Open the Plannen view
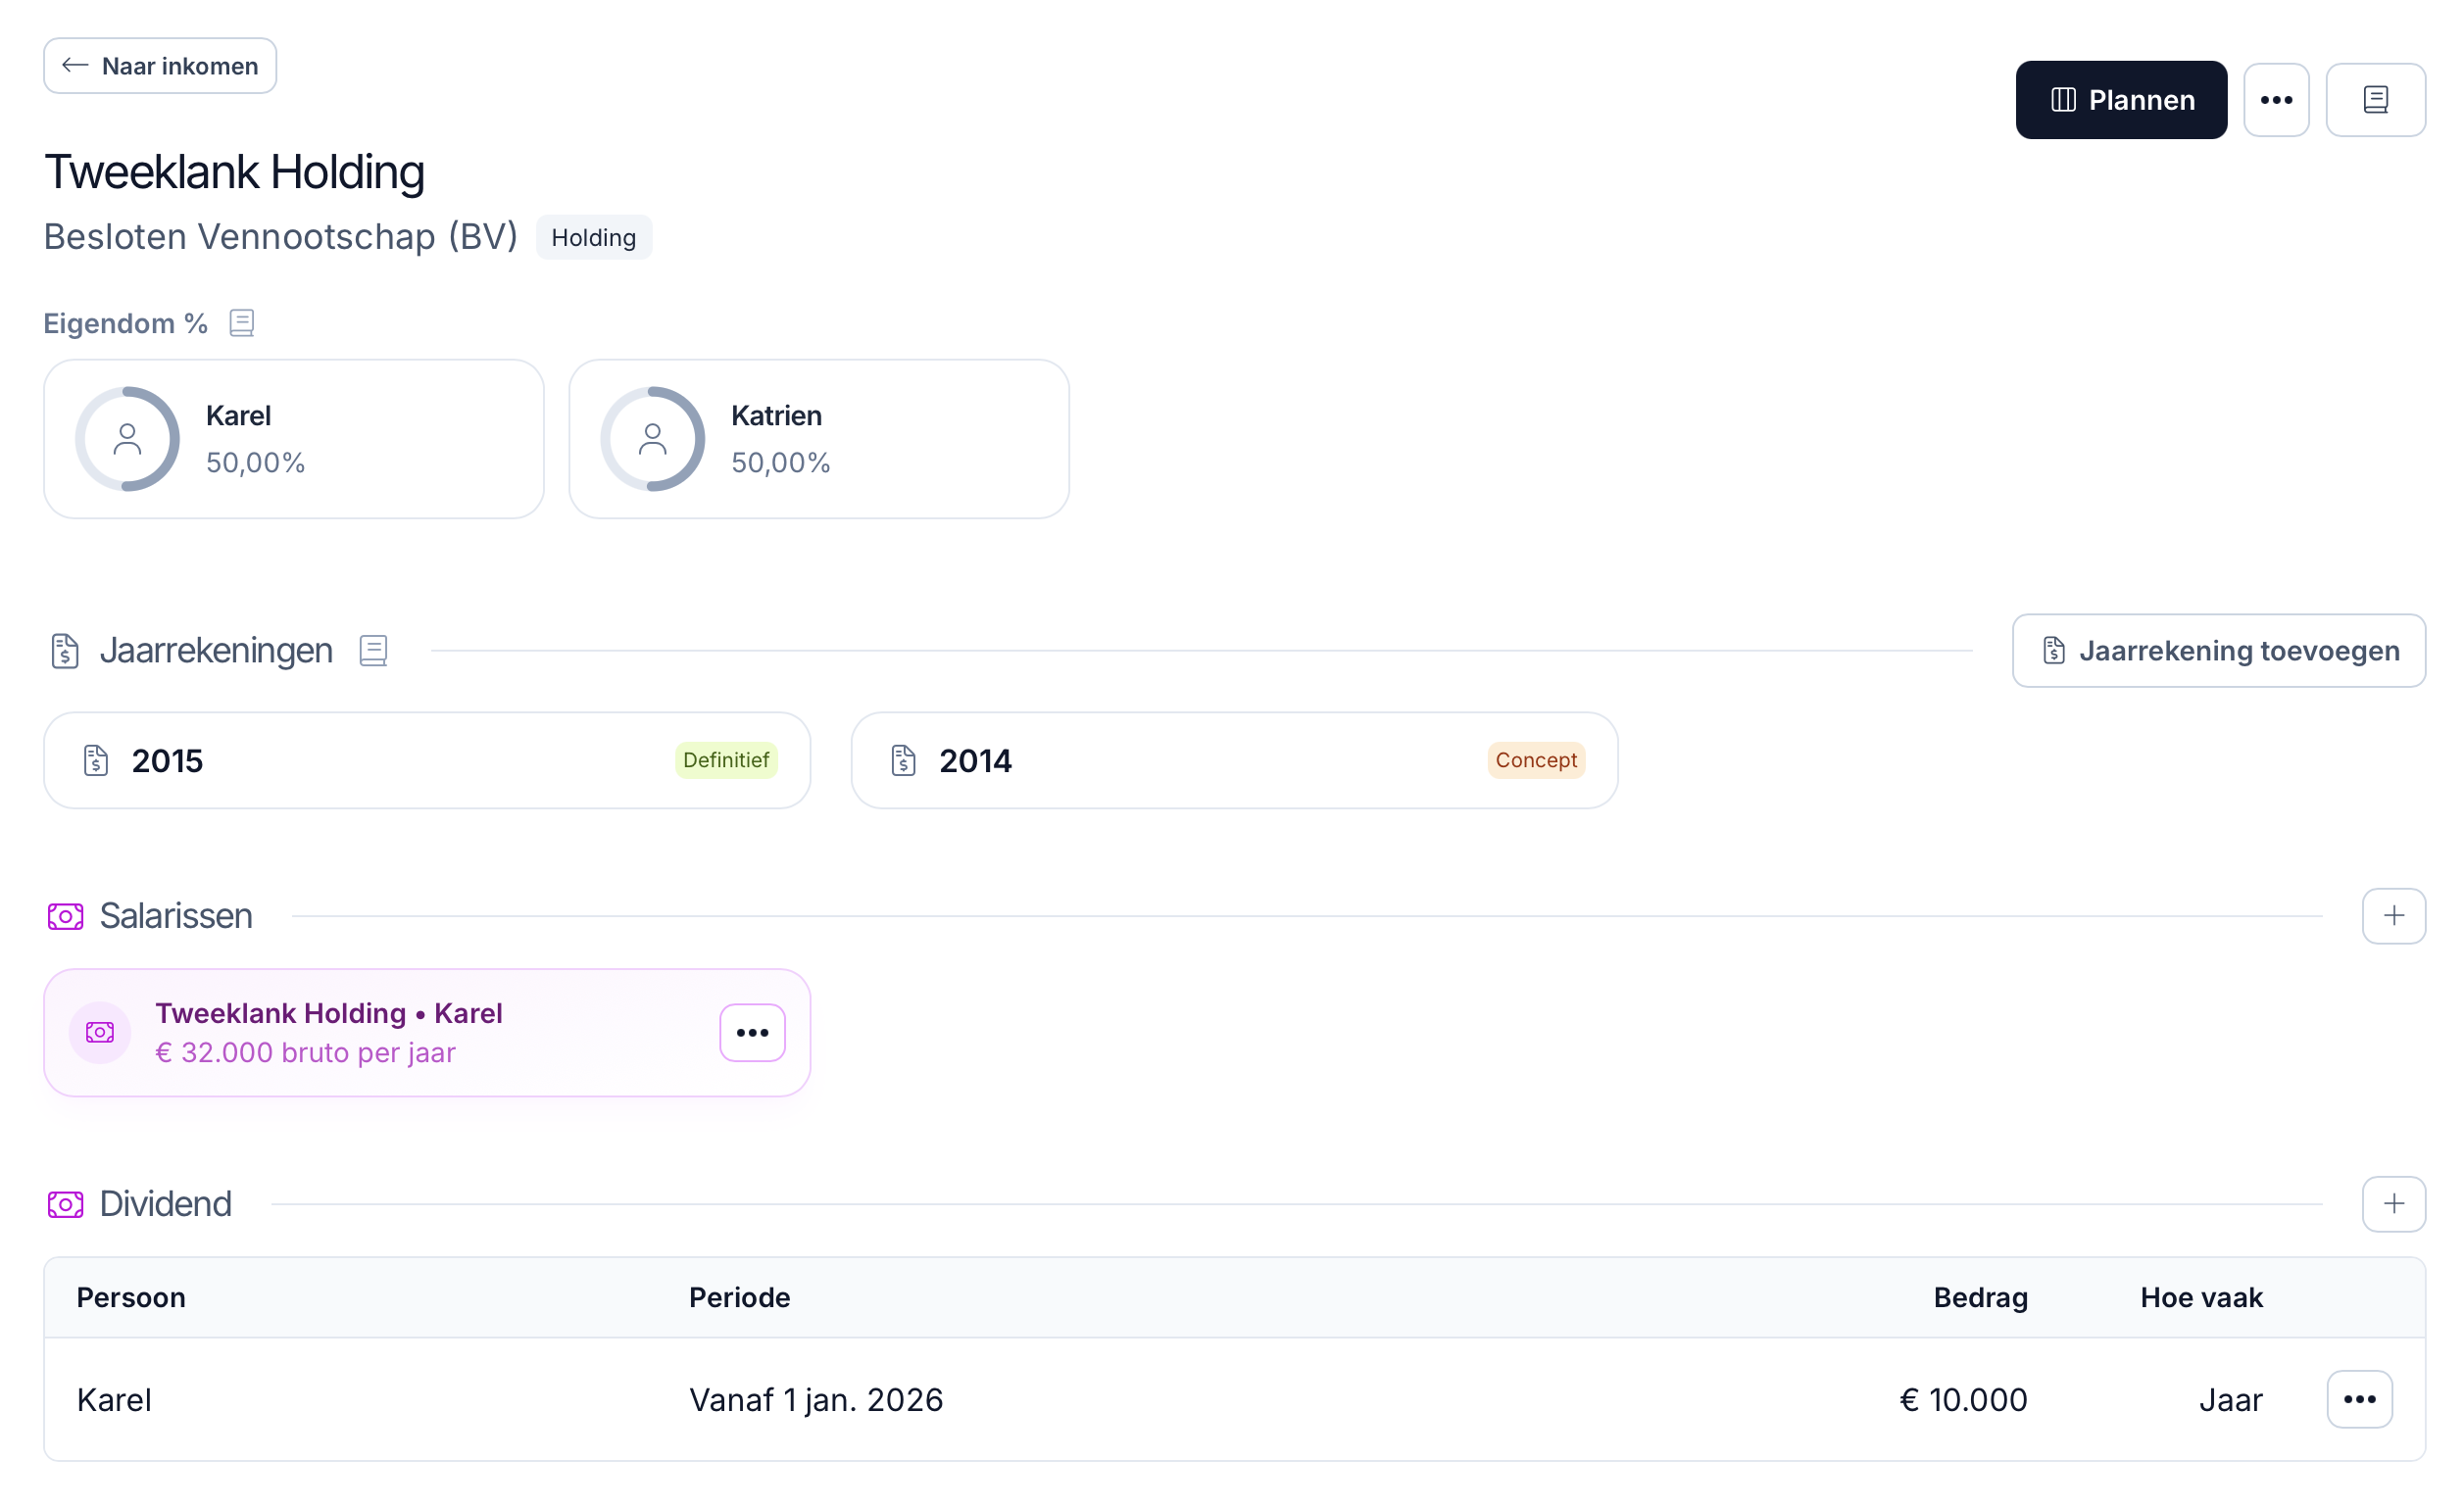2464x1509 pixels. [2121, 100]
